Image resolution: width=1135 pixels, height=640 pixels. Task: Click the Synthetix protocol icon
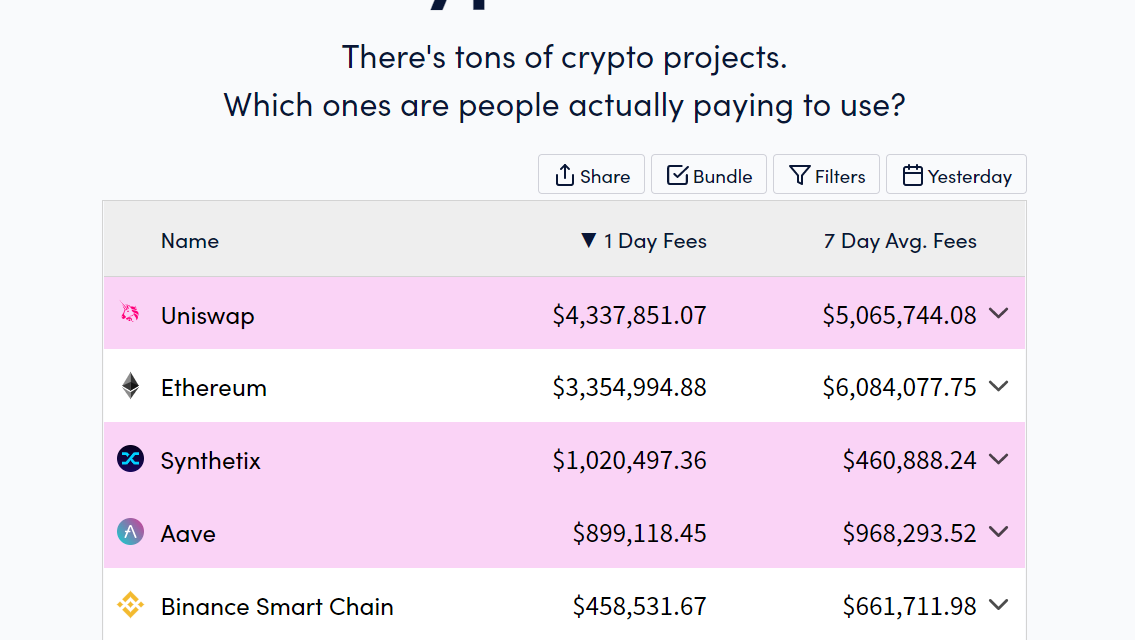pos(129,459)
